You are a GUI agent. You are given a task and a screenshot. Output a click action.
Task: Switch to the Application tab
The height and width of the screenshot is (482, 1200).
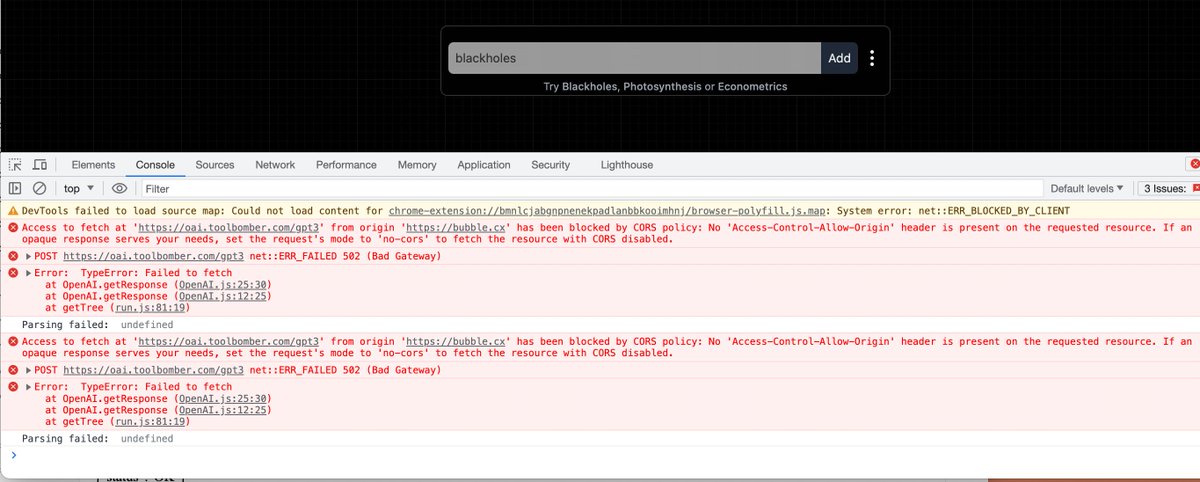click(484, 165)
